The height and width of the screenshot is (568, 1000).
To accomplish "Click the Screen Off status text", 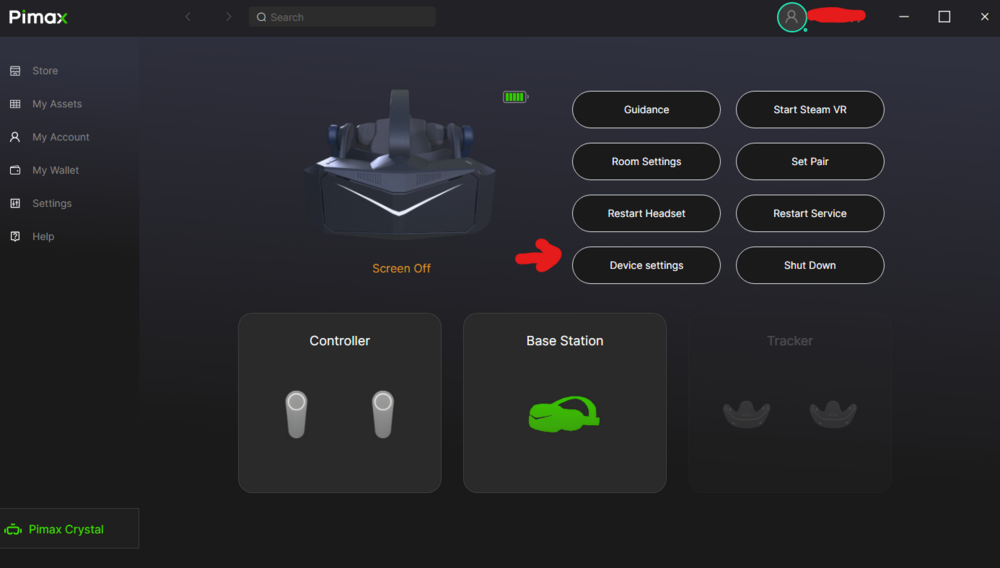I will click(x=401, y=268).
